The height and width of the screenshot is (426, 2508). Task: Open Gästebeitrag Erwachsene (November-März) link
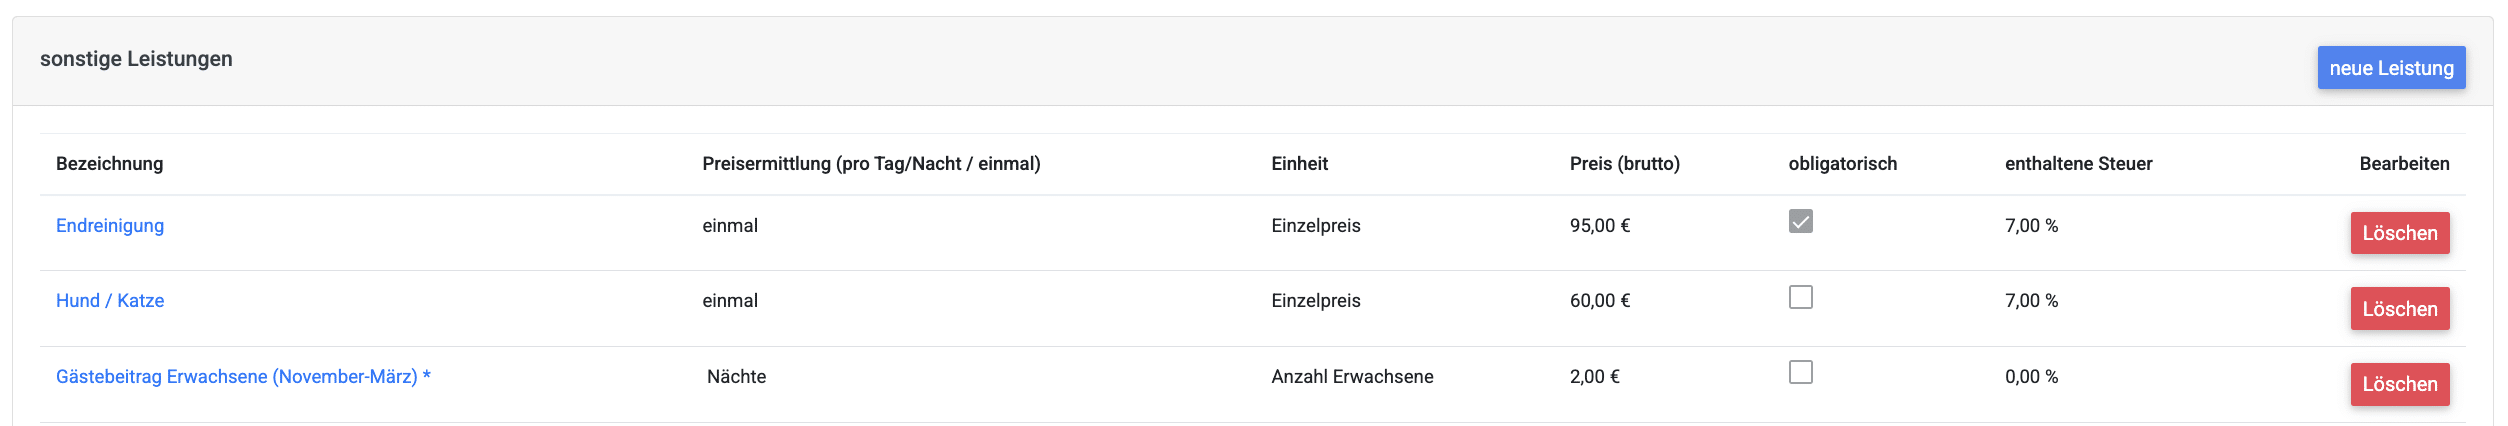[x=243, y=377]
